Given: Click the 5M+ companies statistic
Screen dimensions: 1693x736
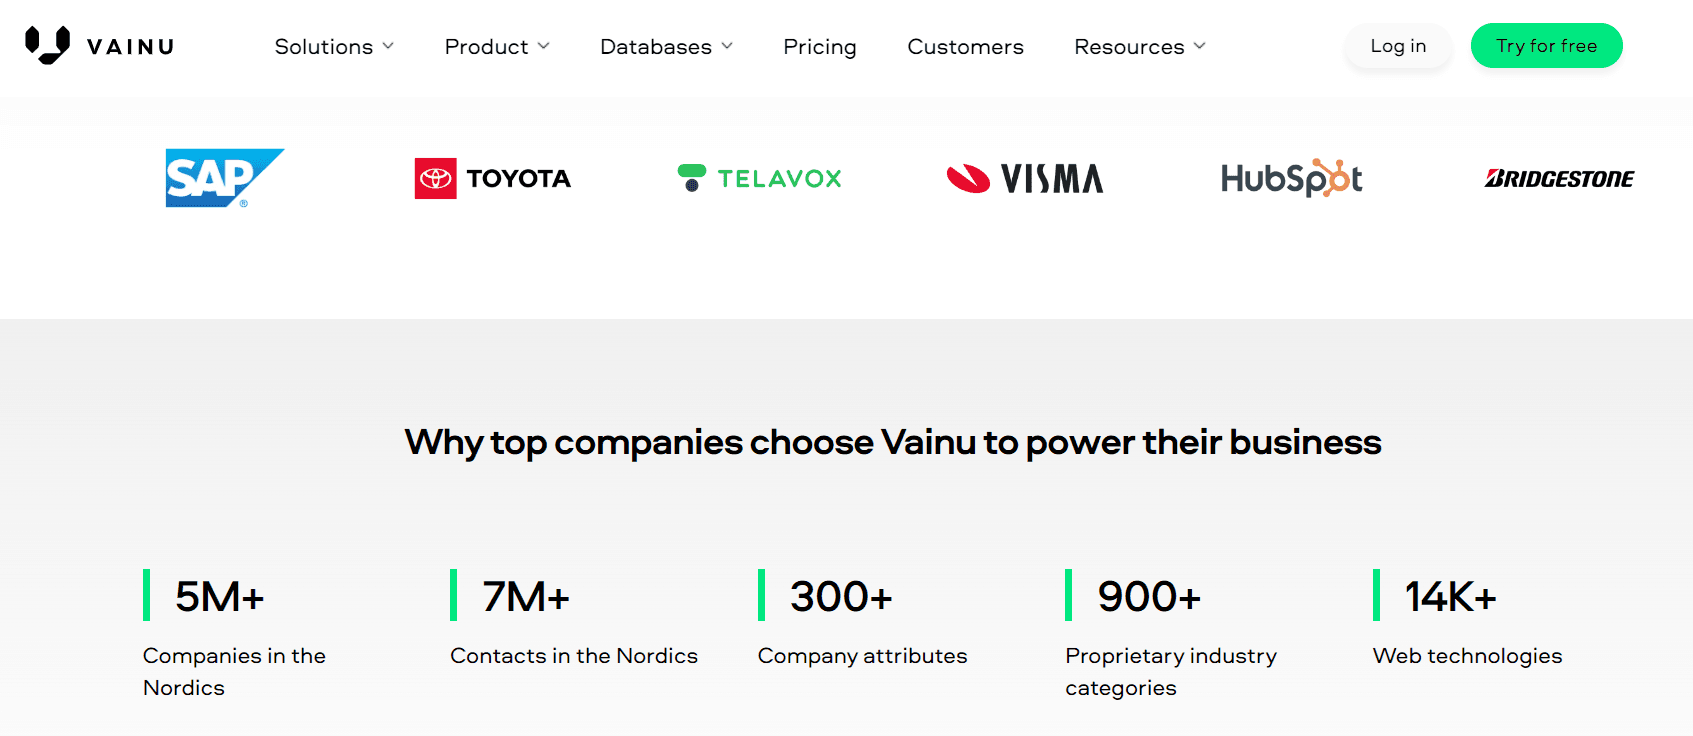Looking at the screenshot, I should click(x=219, y=597).
